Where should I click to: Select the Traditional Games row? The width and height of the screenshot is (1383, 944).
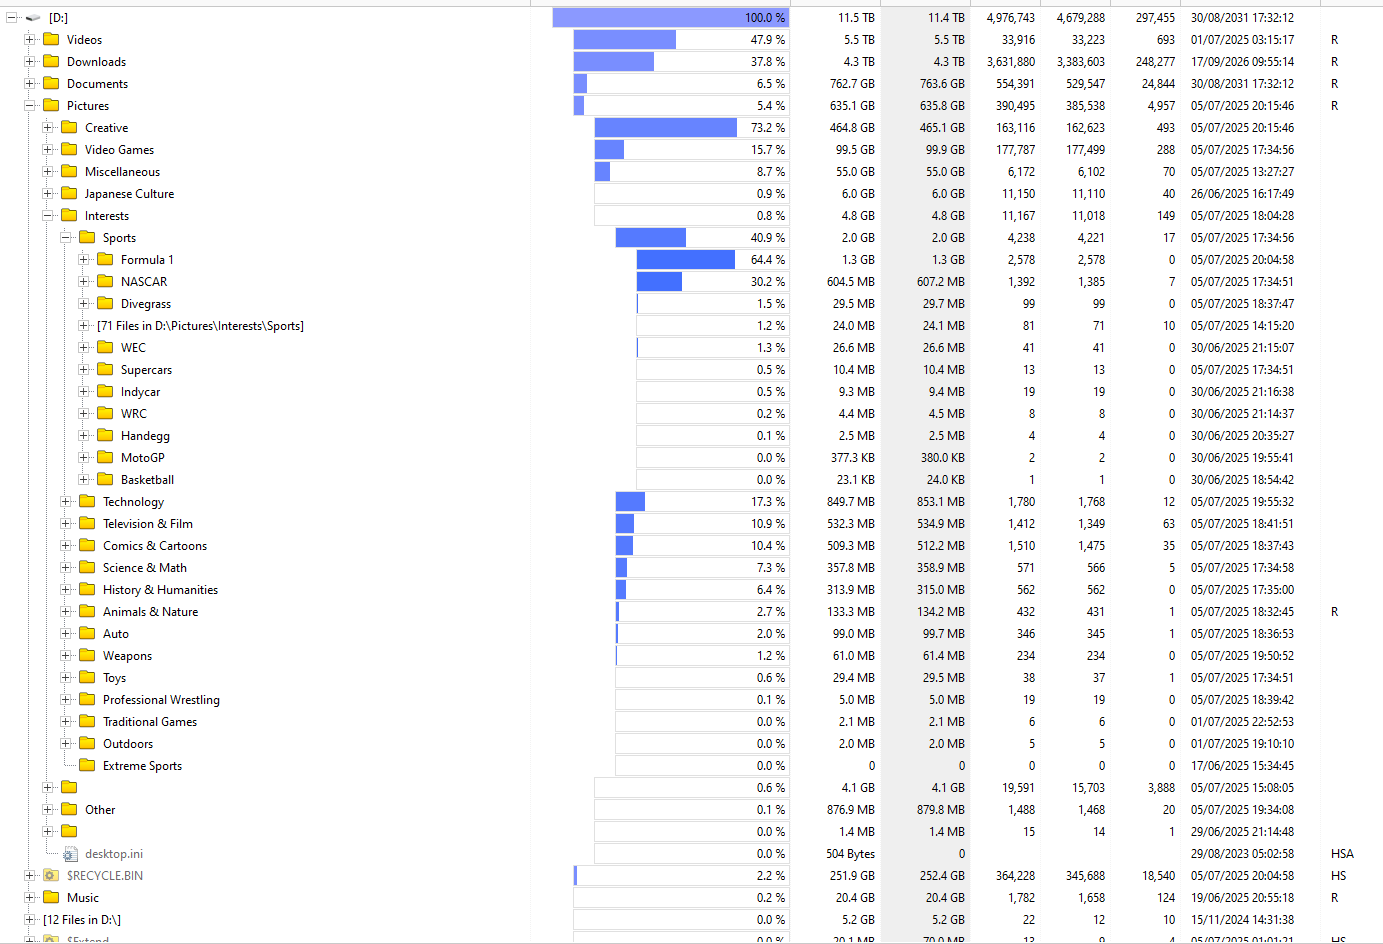coord(150,722)
